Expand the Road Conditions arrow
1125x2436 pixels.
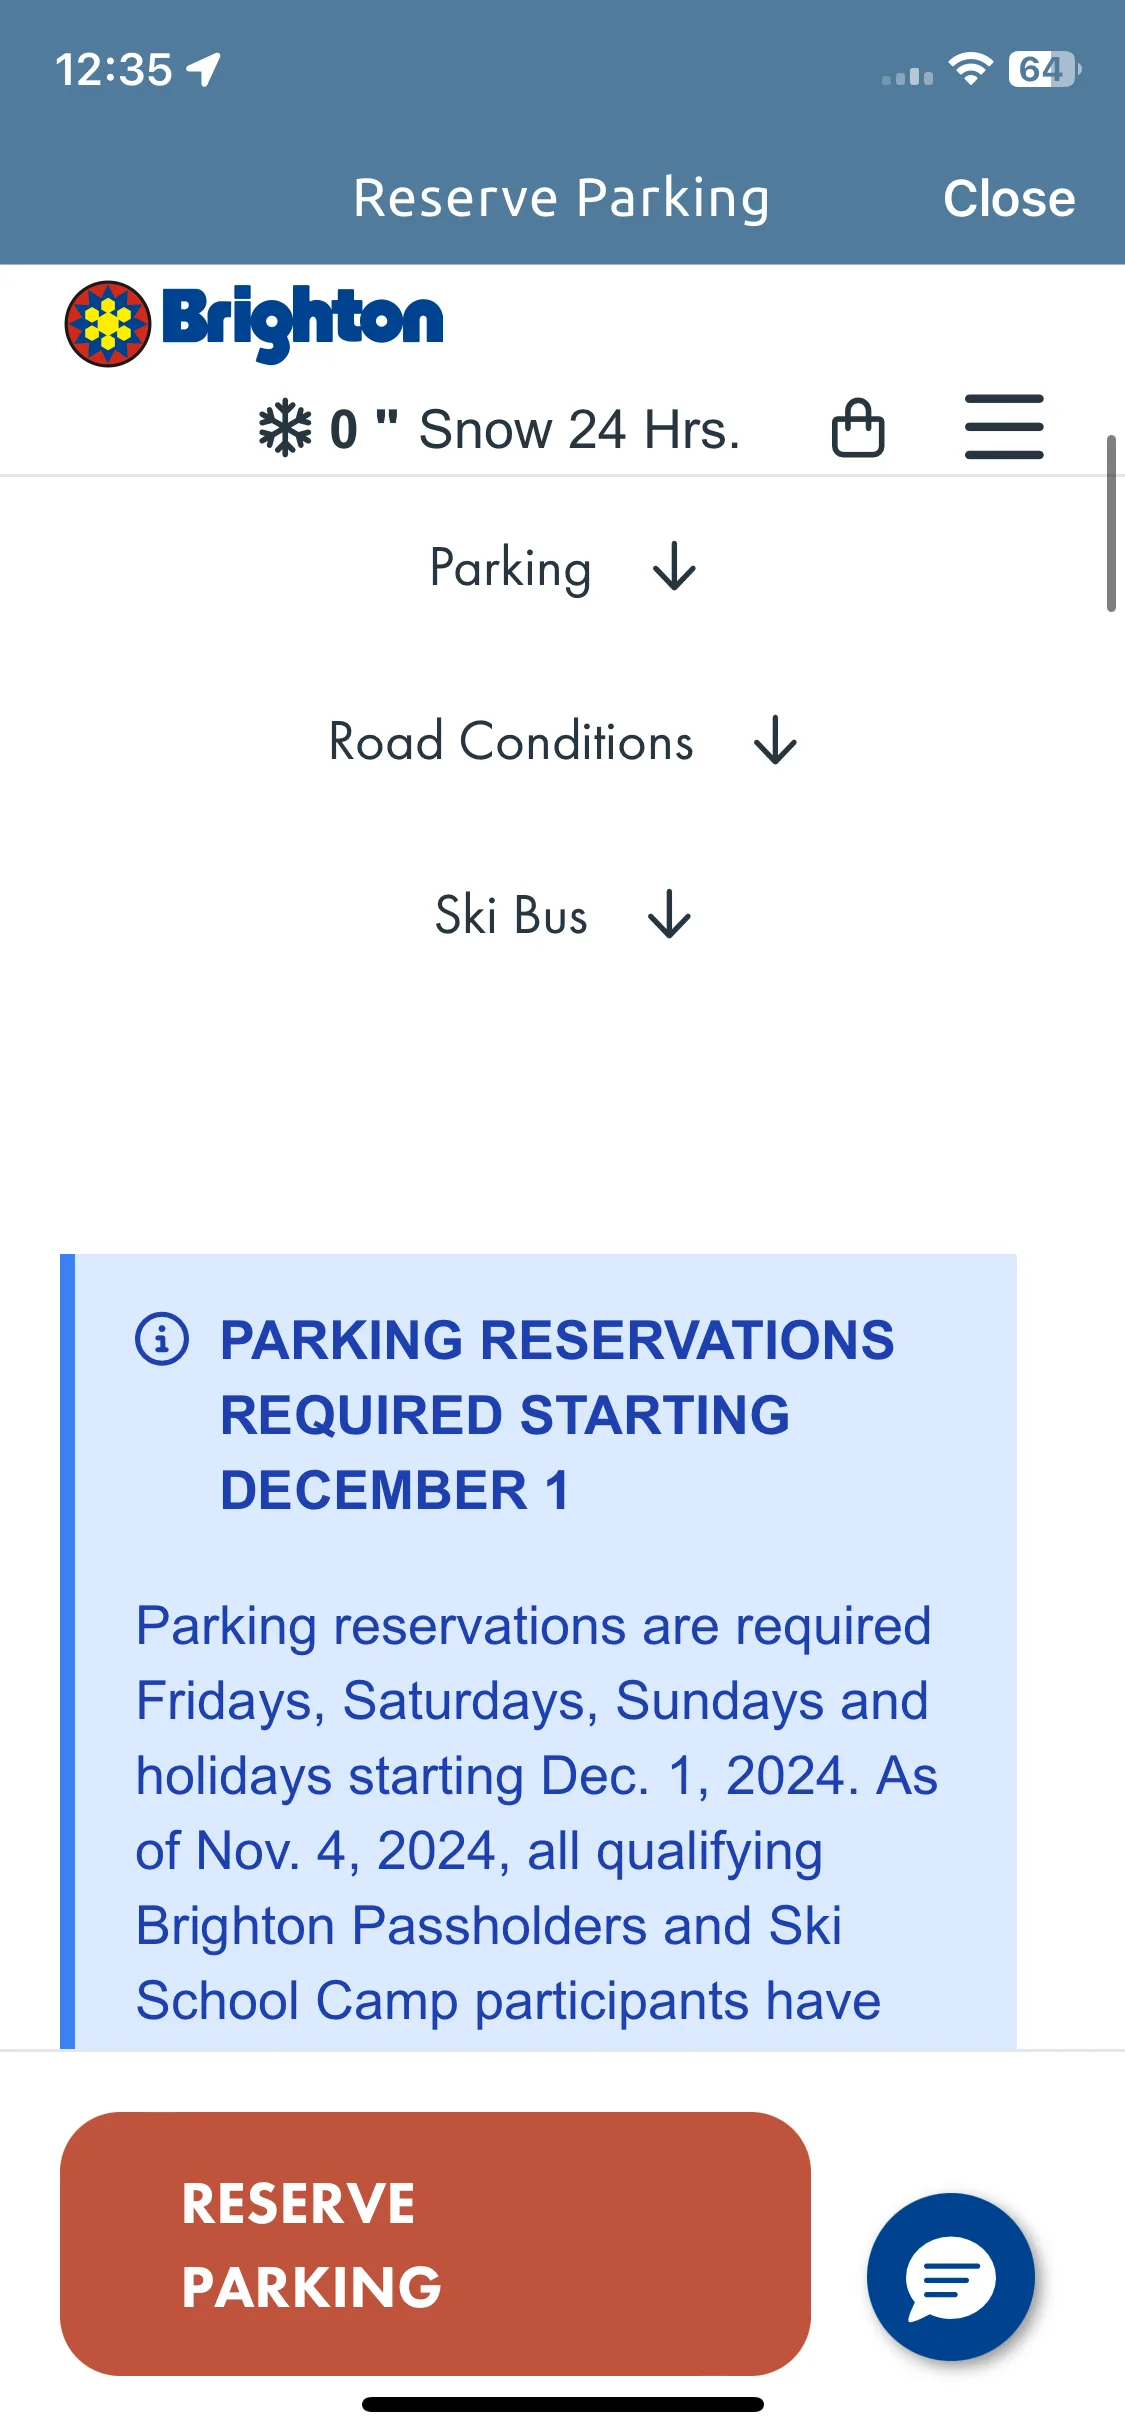[x=775, y=741]
